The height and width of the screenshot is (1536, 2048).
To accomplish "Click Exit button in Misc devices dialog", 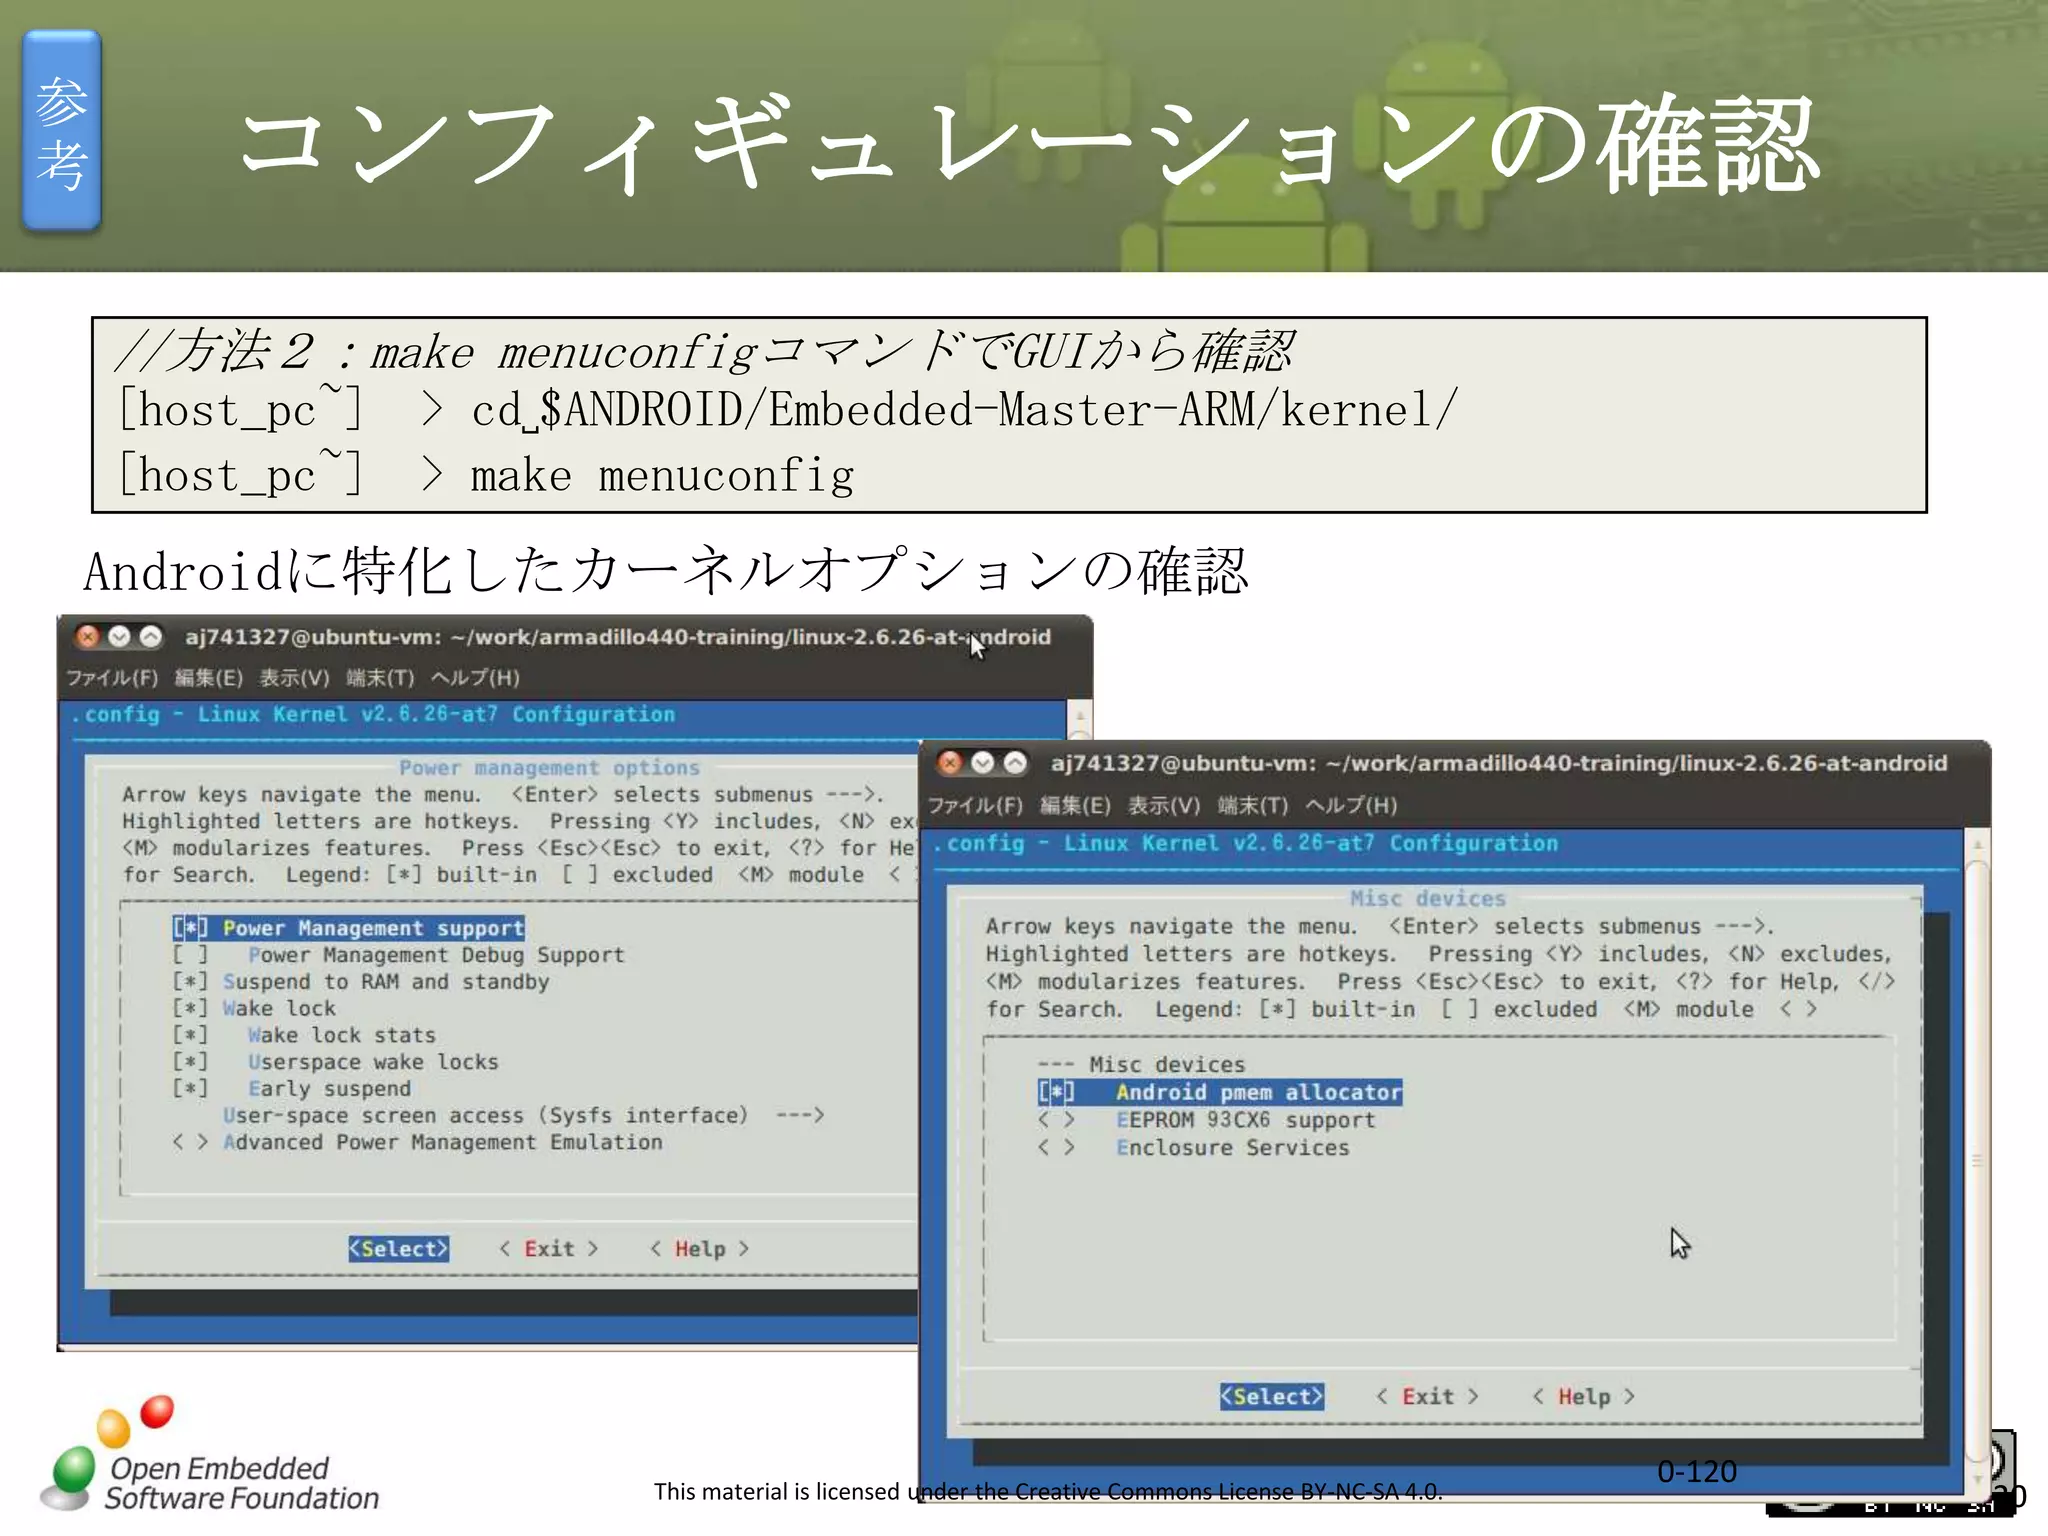I will [1427, 1397].
